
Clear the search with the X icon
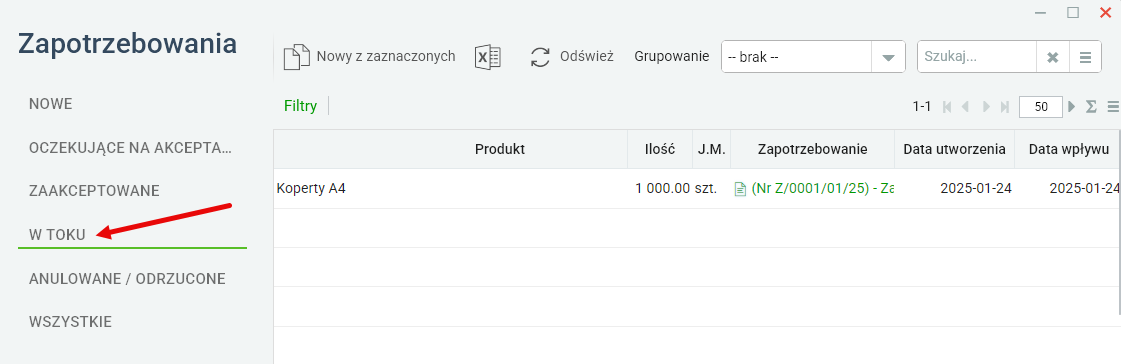(x=1052, y=57)
